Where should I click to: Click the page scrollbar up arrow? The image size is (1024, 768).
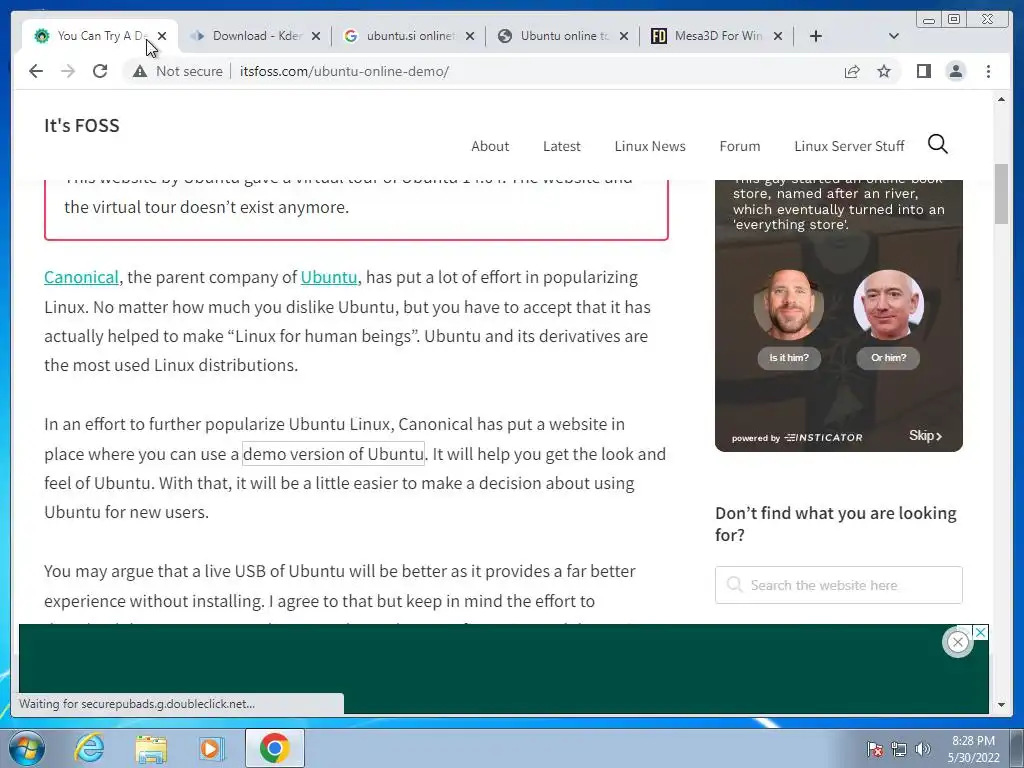click(x=1001, y=99)
